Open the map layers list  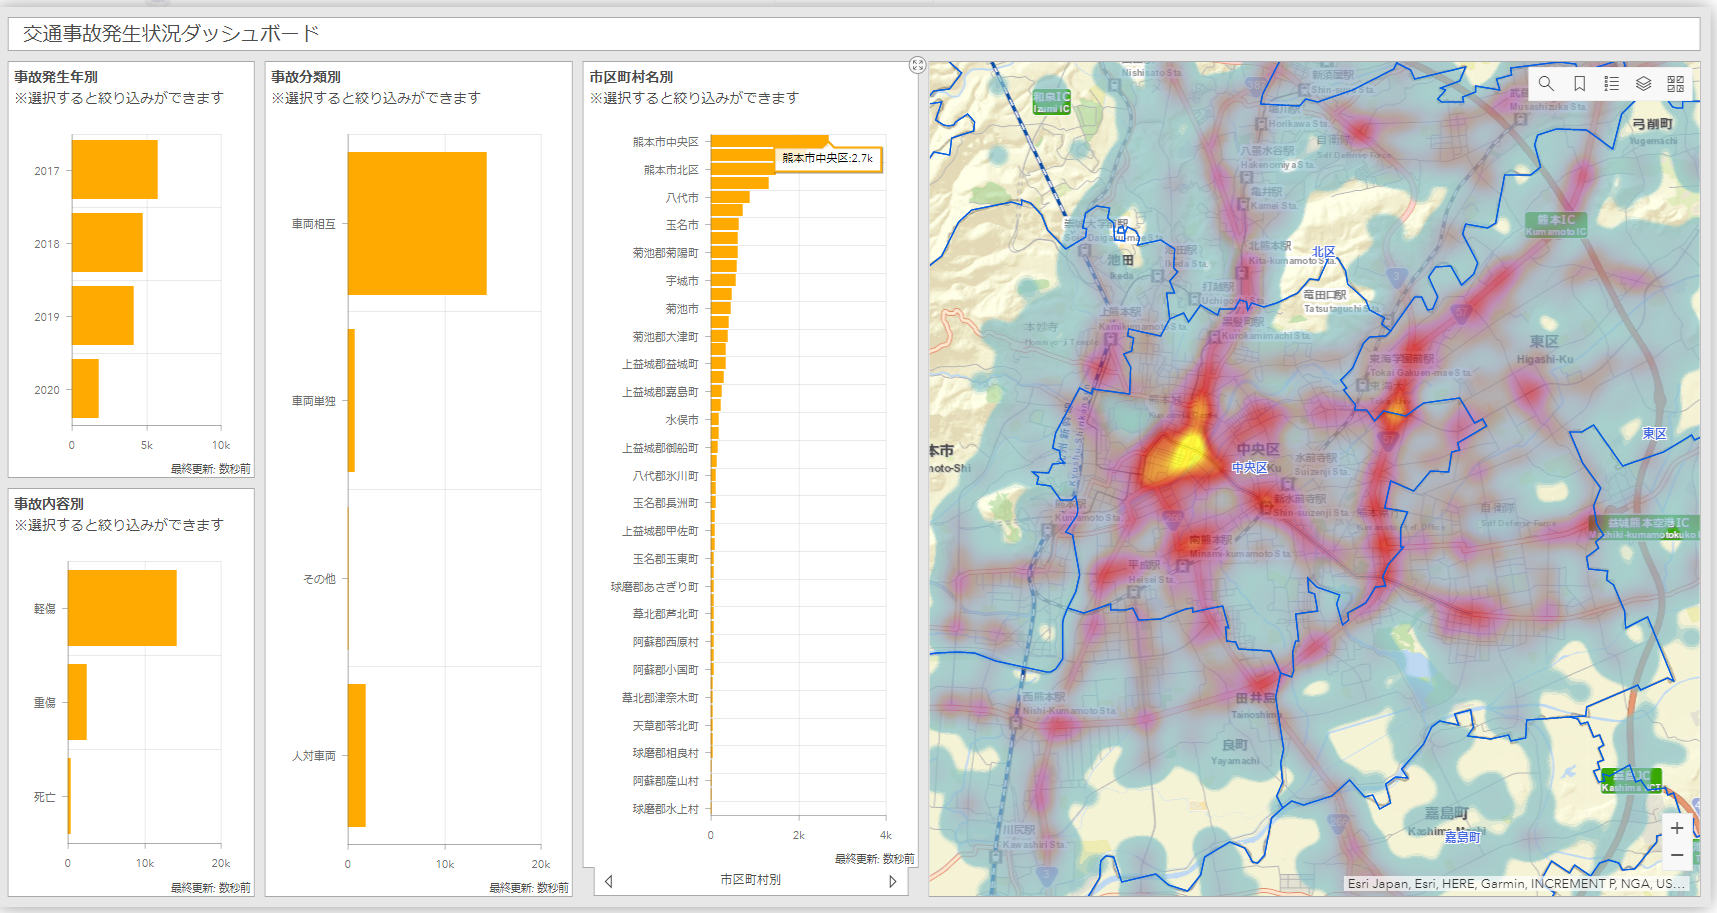1643,84
